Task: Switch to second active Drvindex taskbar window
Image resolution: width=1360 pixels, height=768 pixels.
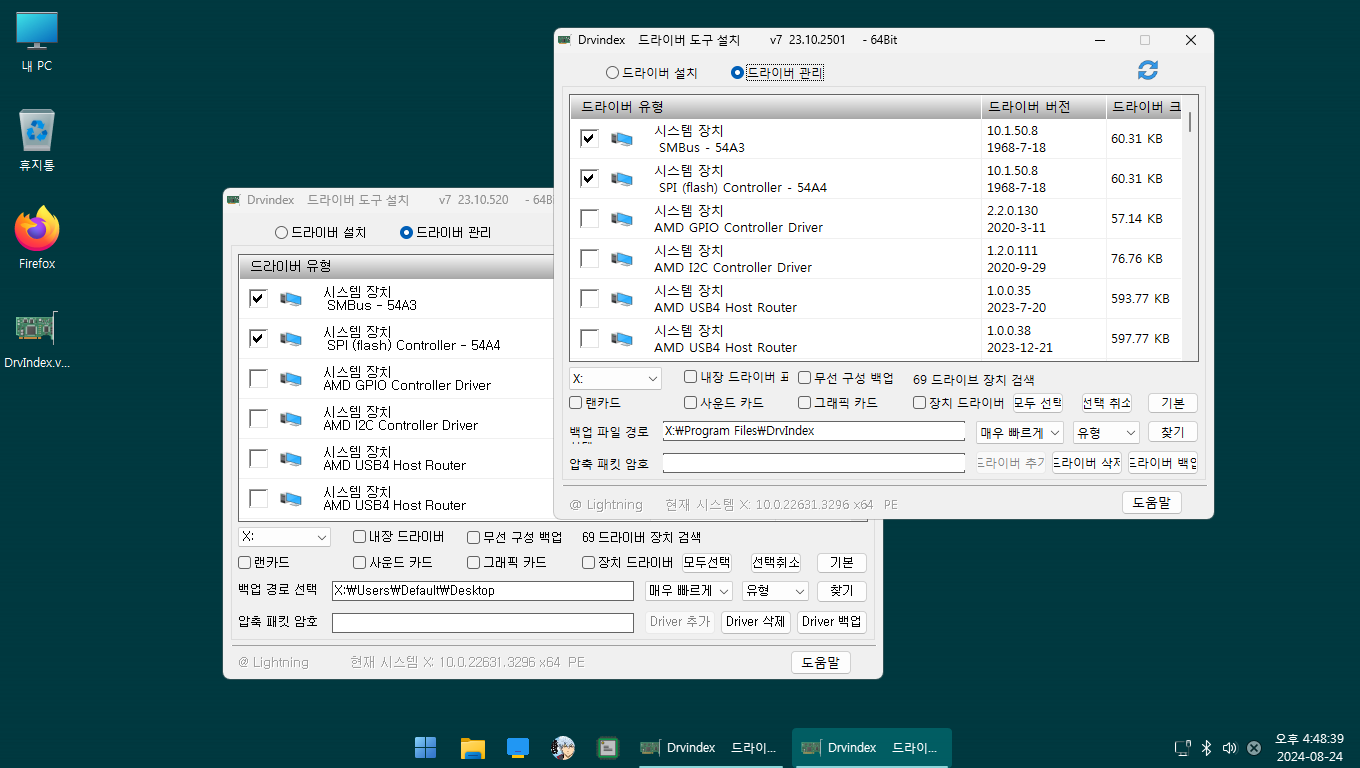Action: click(x=872, y=748)
